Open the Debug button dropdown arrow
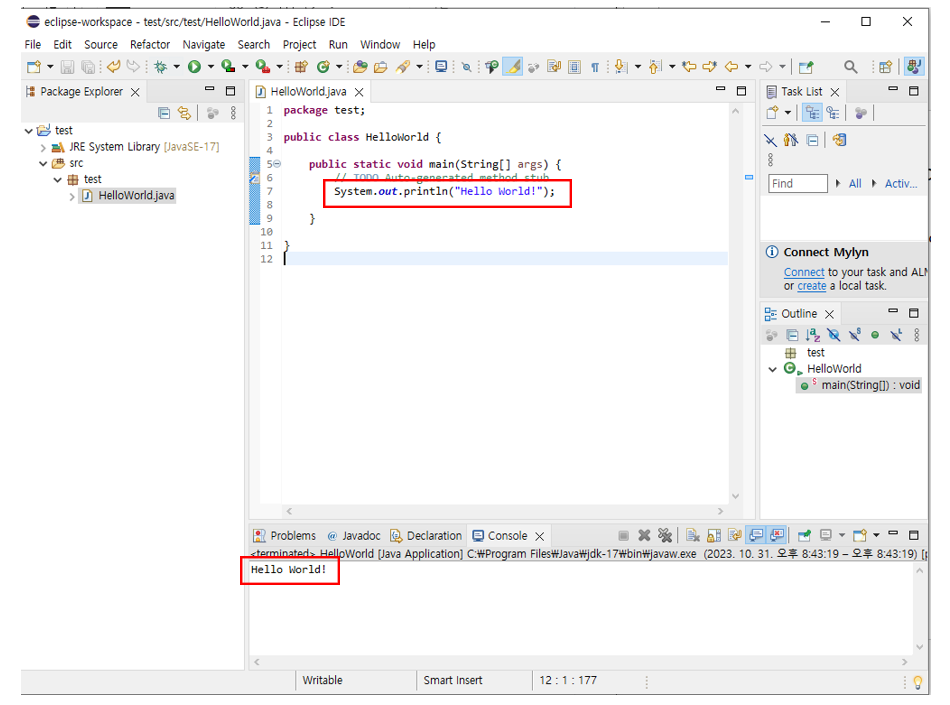This screenshot has height=705, width=950. [x=176, y=67]
